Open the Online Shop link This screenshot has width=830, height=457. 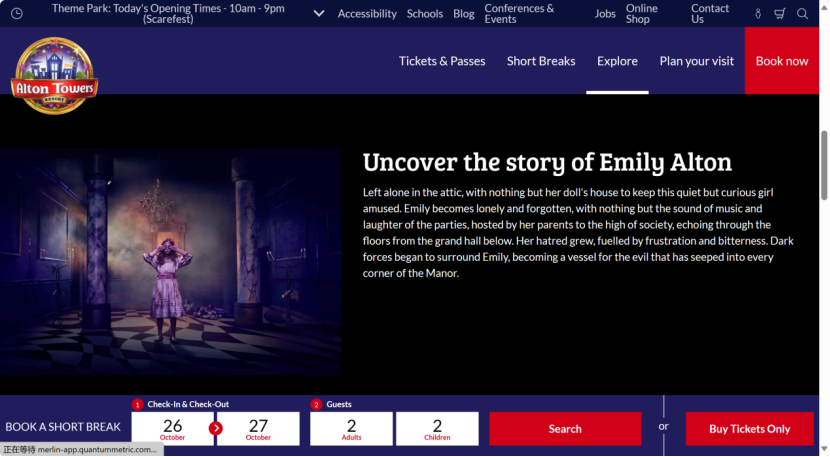pos(642,14)
